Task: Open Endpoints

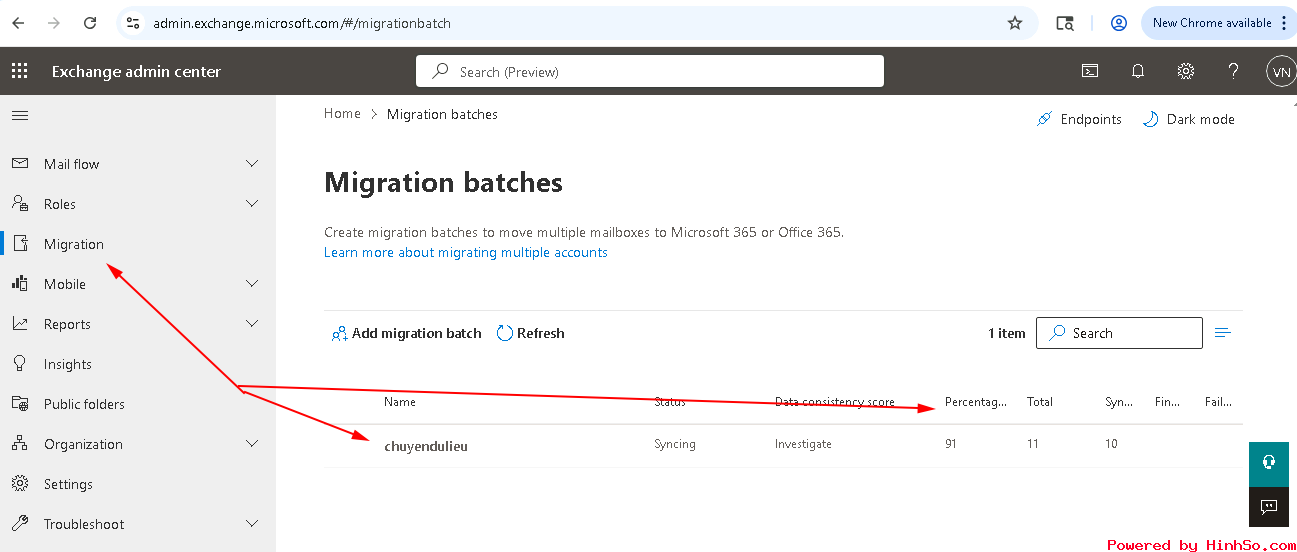Action: coord(1079,119)
